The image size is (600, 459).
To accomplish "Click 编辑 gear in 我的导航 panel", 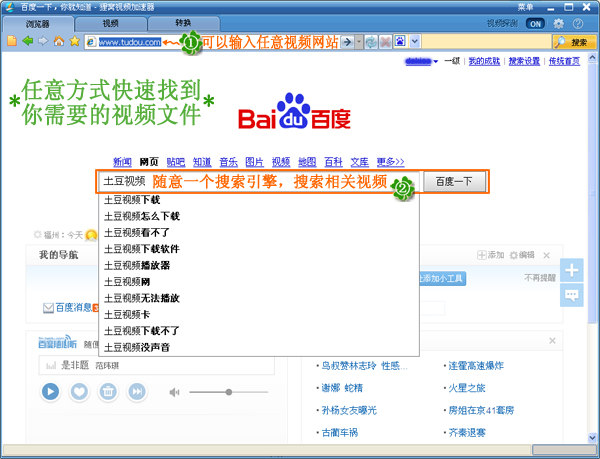I will 522,255.
